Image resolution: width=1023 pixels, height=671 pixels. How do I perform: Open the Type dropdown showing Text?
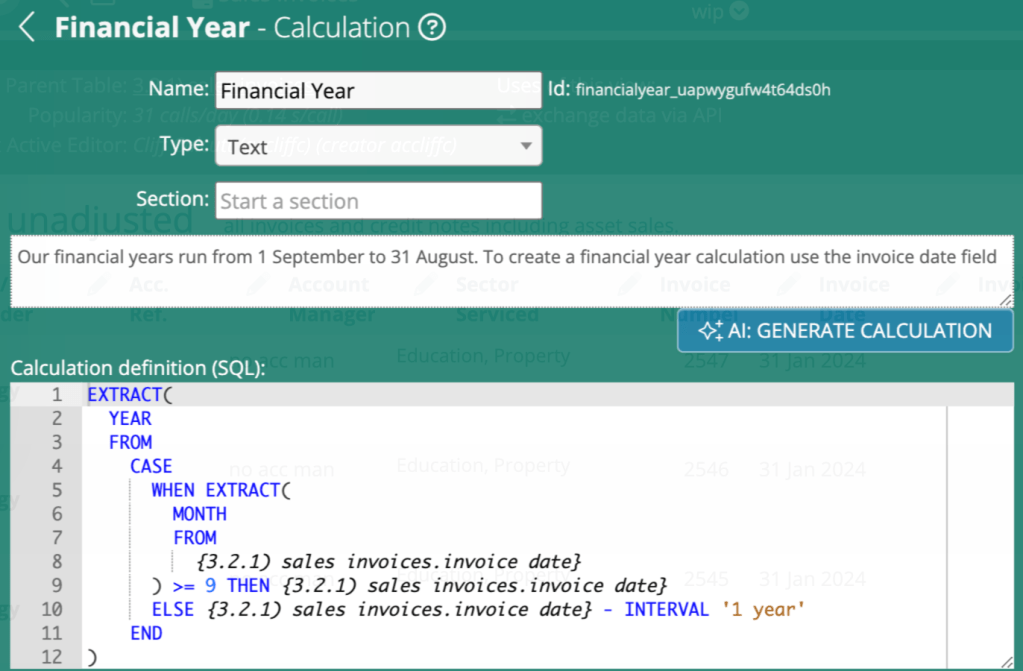pos(378,146)
